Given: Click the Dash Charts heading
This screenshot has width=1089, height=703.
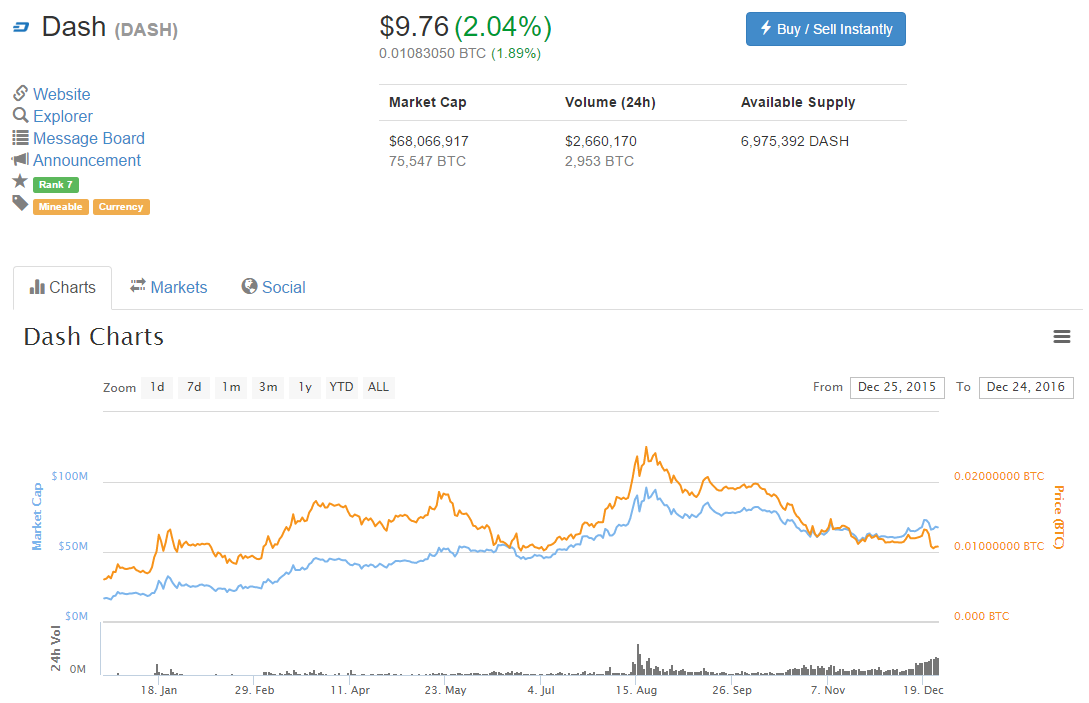Looking at the screenshot, I should [94, 337].
